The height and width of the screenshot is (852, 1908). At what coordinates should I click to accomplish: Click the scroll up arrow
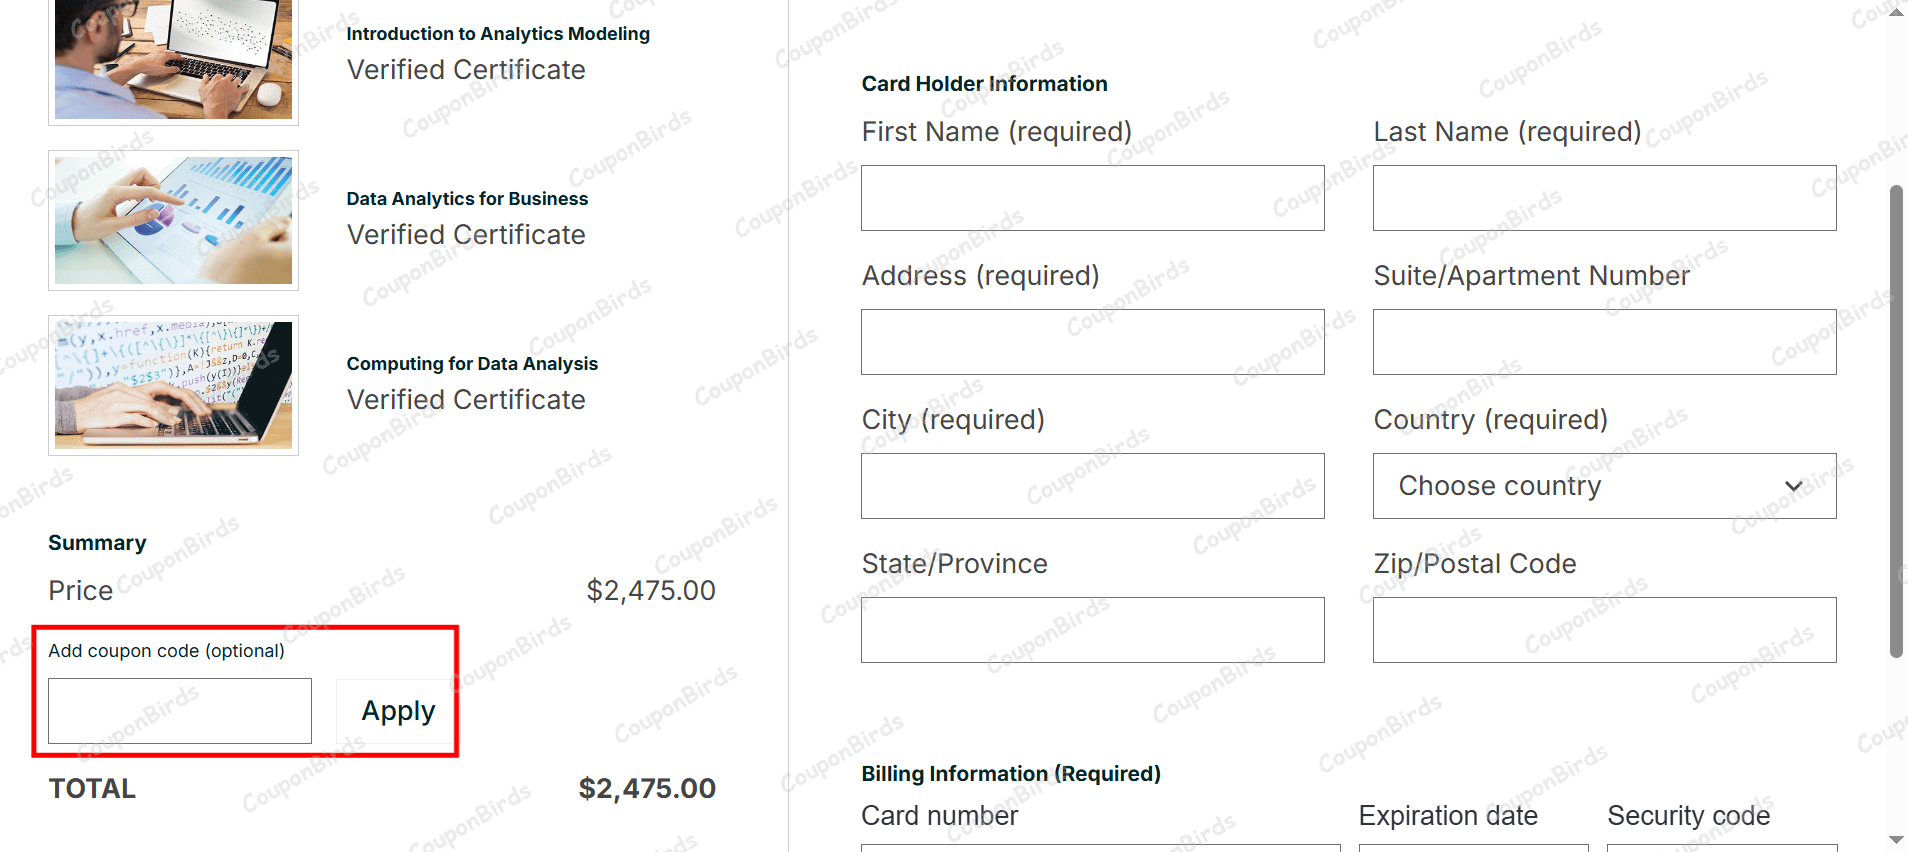1896,12
